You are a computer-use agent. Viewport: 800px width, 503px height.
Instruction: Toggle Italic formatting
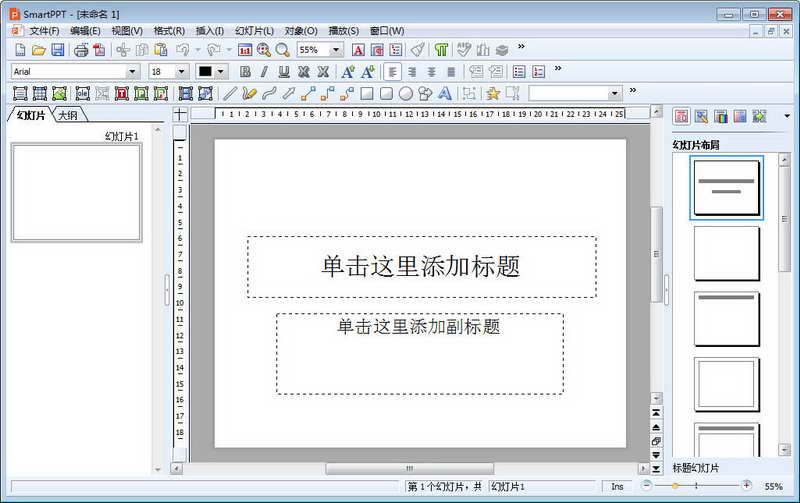(x=264, y=72)
